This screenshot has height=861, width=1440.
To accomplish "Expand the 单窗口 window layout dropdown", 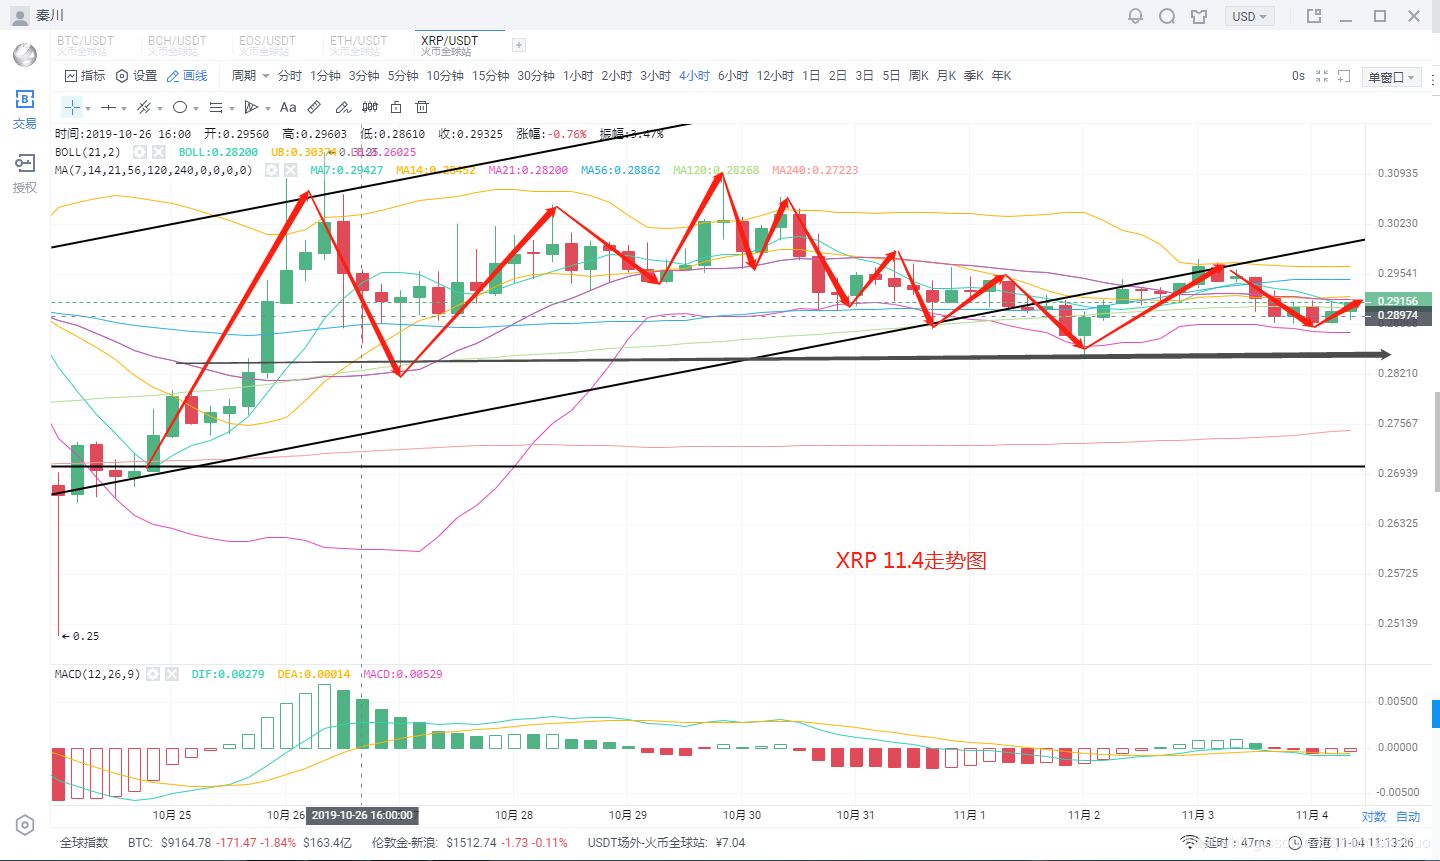I will (1392, 77).
